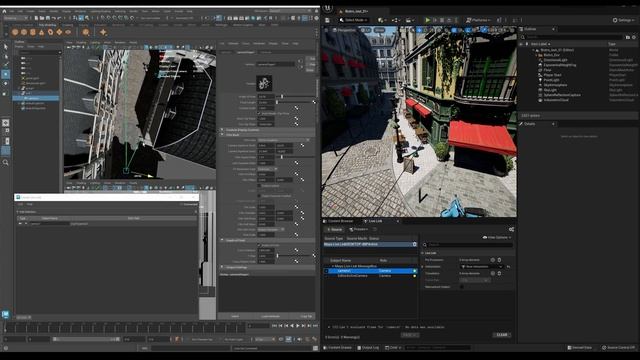Clear the Translators array
The image size is (640, 360).
tap(499, 273)
